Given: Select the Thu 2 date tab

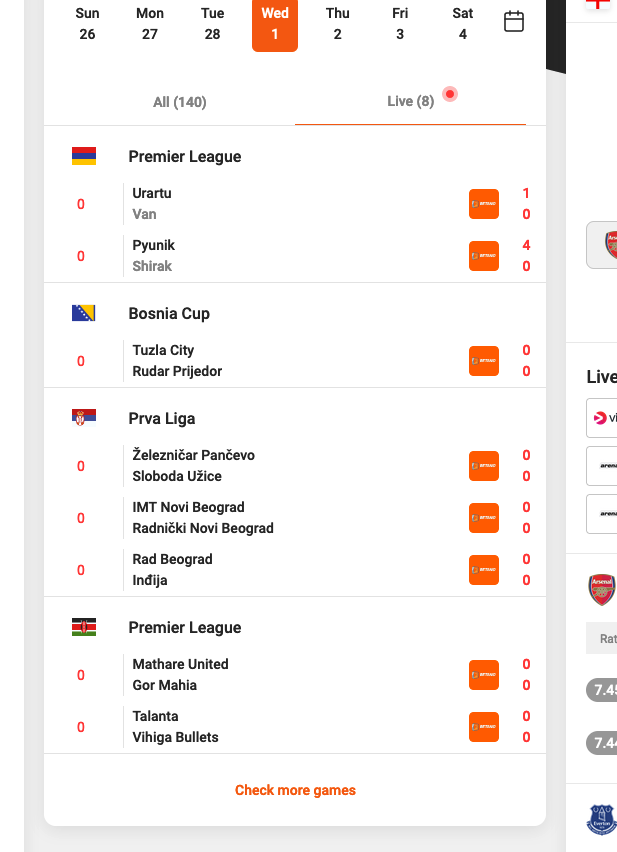Looking at the screenshot, I should 337,24.
